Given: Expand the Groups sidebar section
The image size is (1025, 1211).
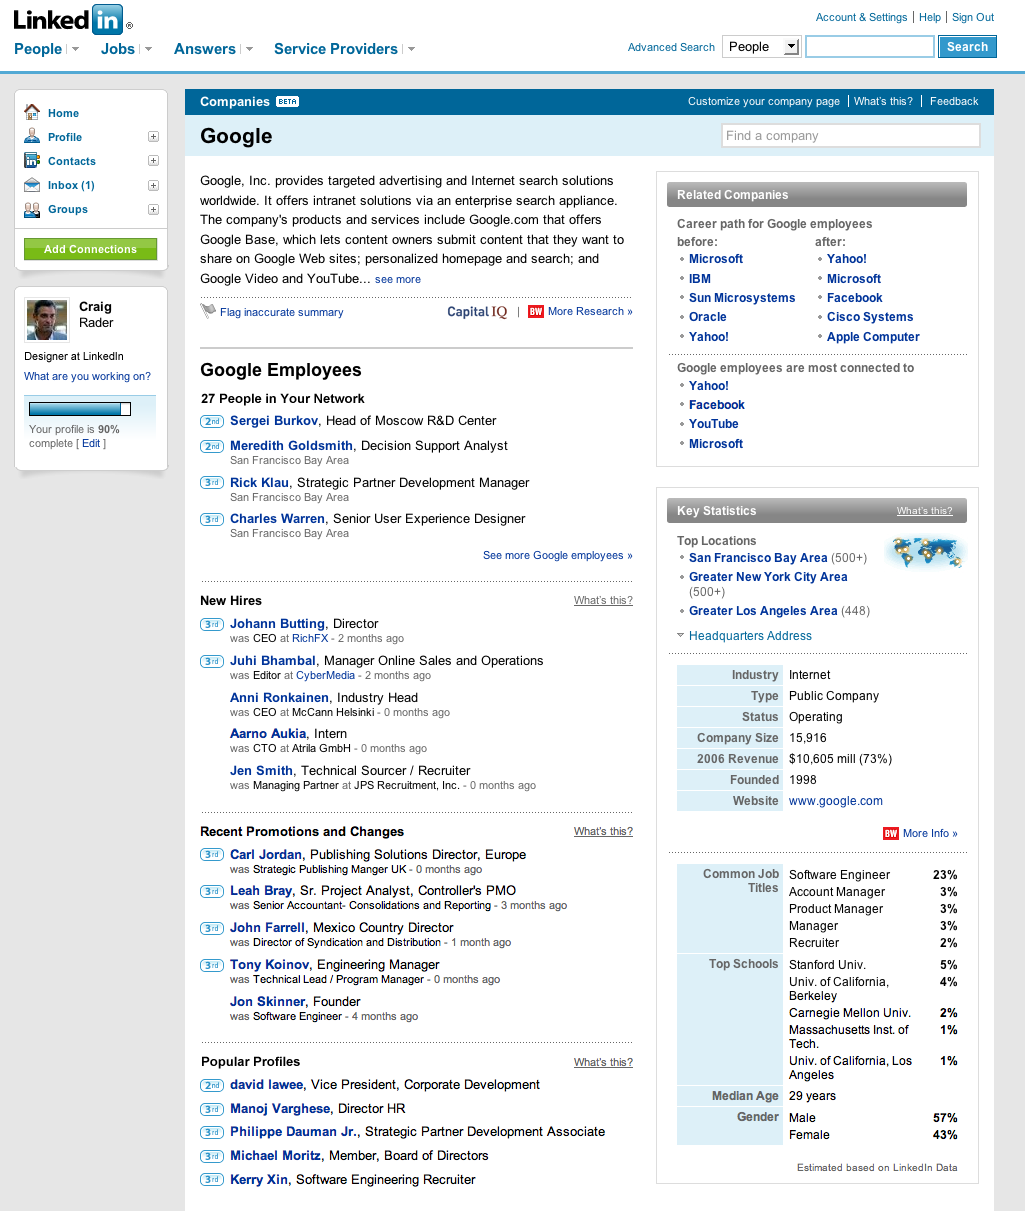Looking at the screenshot, I should pyautogui.click(x=153, y=209).
